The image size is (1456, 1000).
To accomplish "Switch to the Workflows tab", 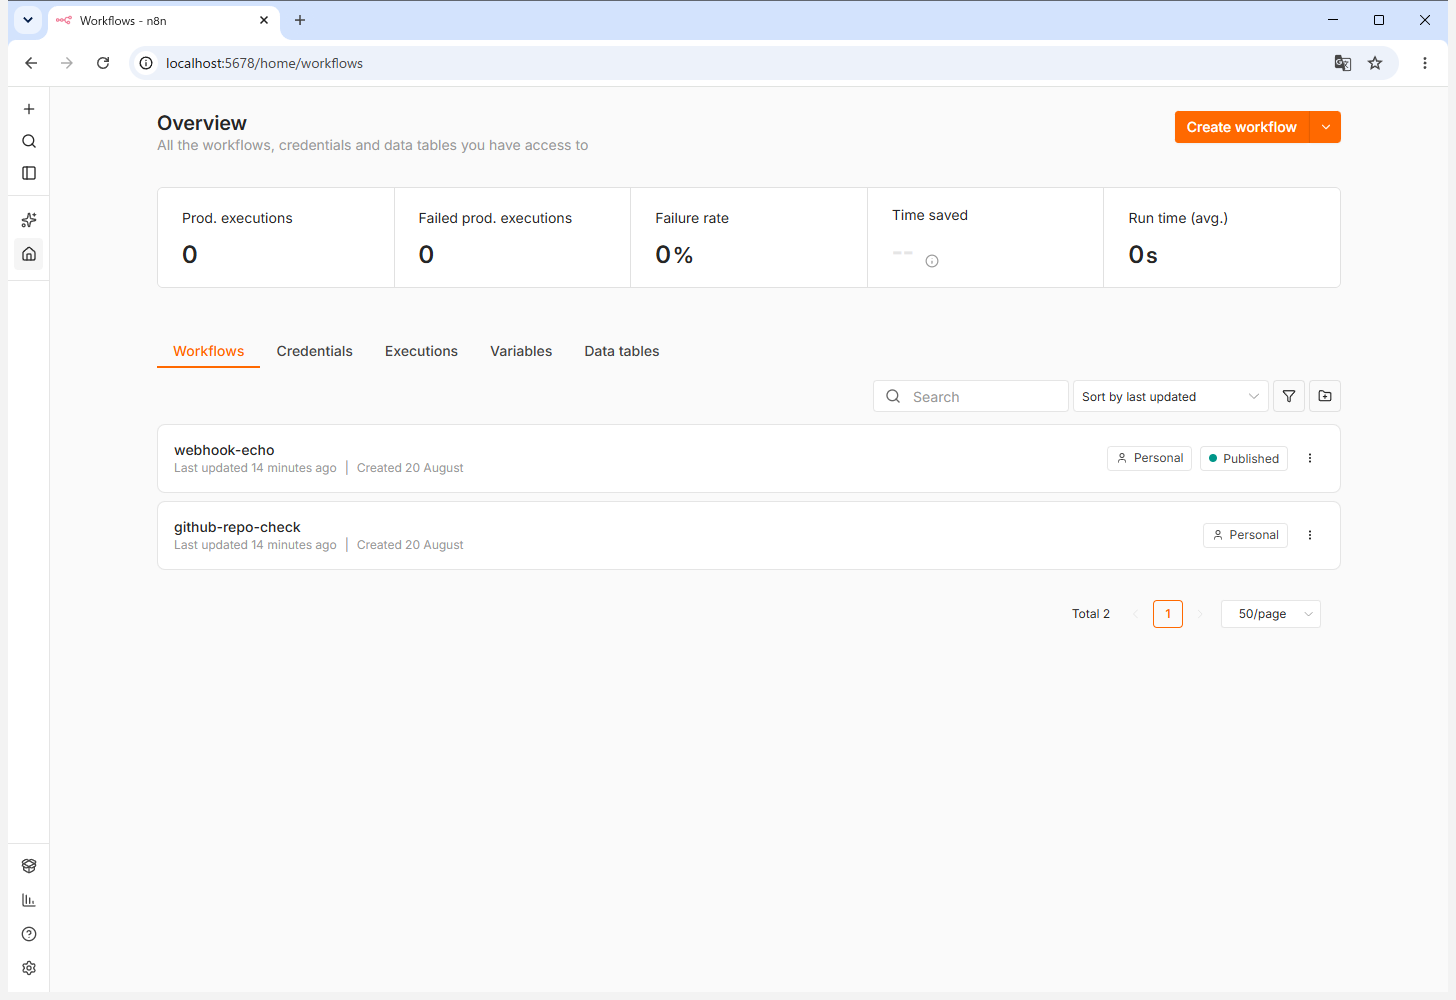I will point(208,351).
